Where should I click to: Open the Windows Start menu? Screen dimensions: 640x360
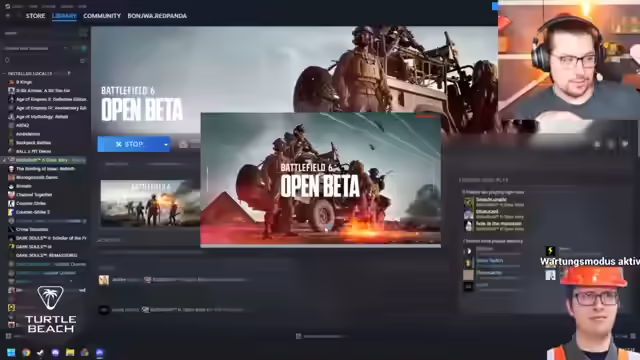click(x=11, y=352)
